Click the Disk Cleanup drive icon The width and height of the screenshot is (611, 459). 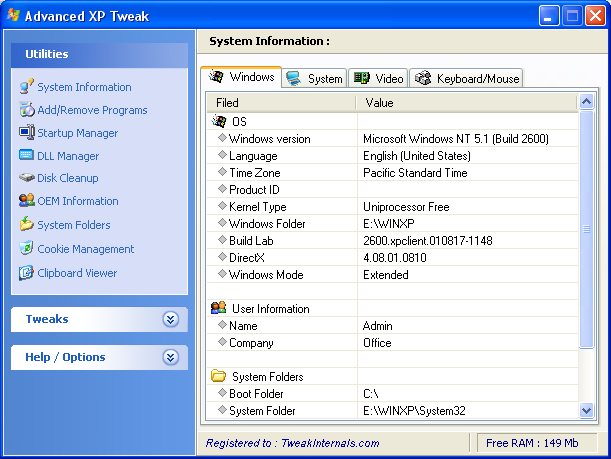pos(27,178)
